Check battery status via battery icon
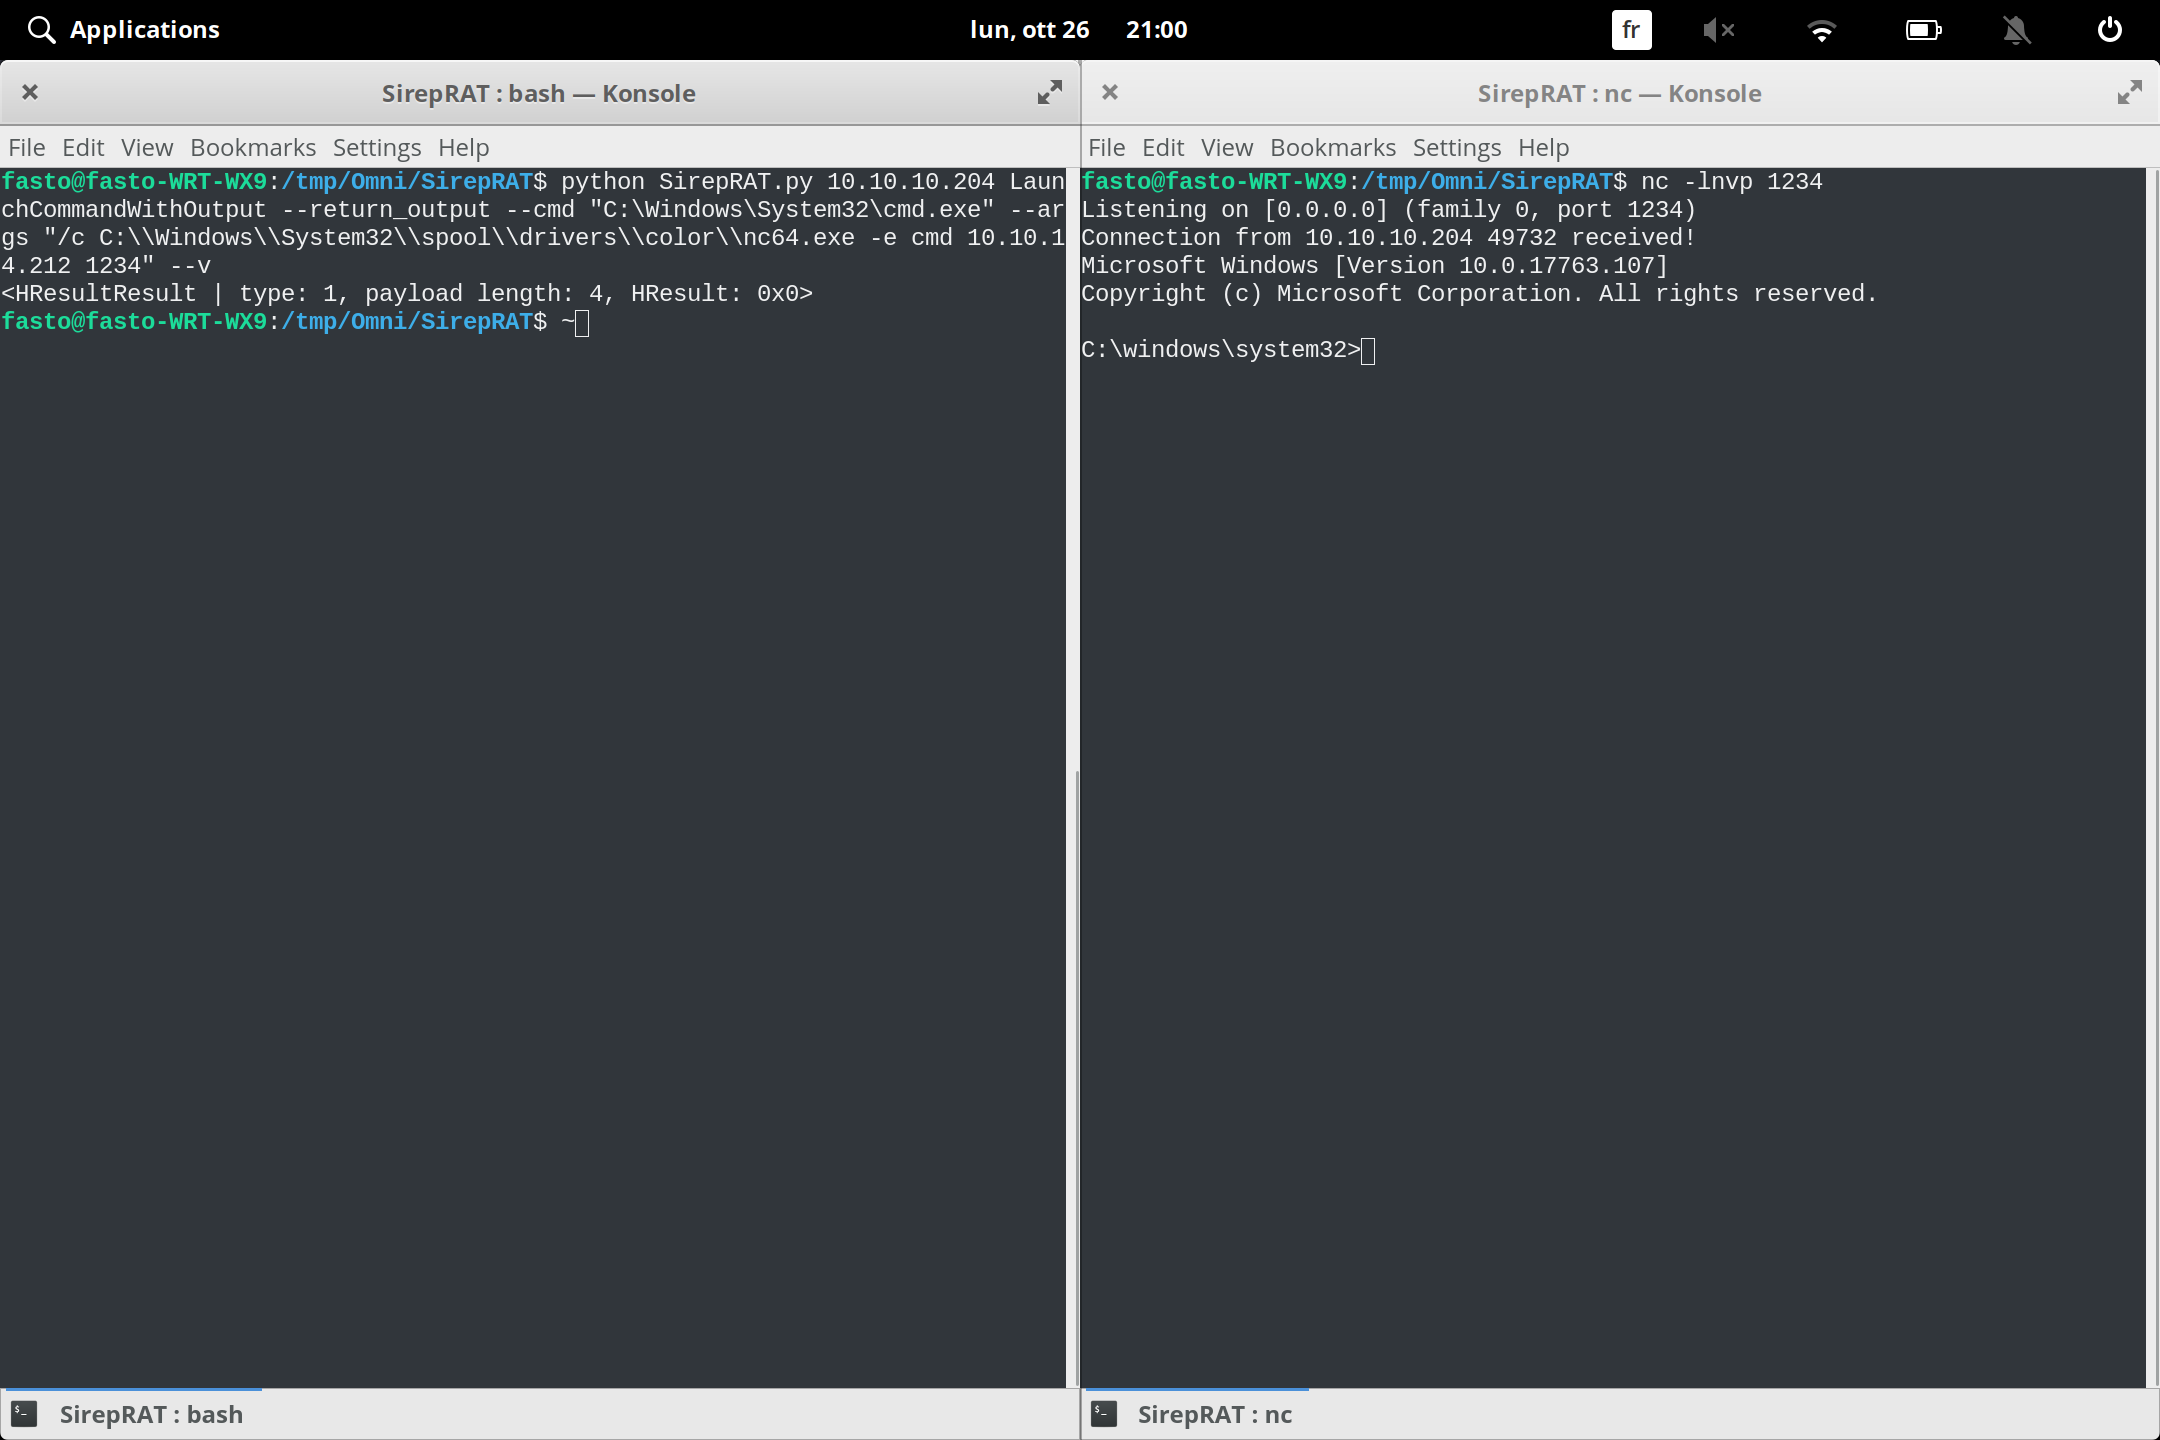 pyautogui.click(x=1923, y=29)
